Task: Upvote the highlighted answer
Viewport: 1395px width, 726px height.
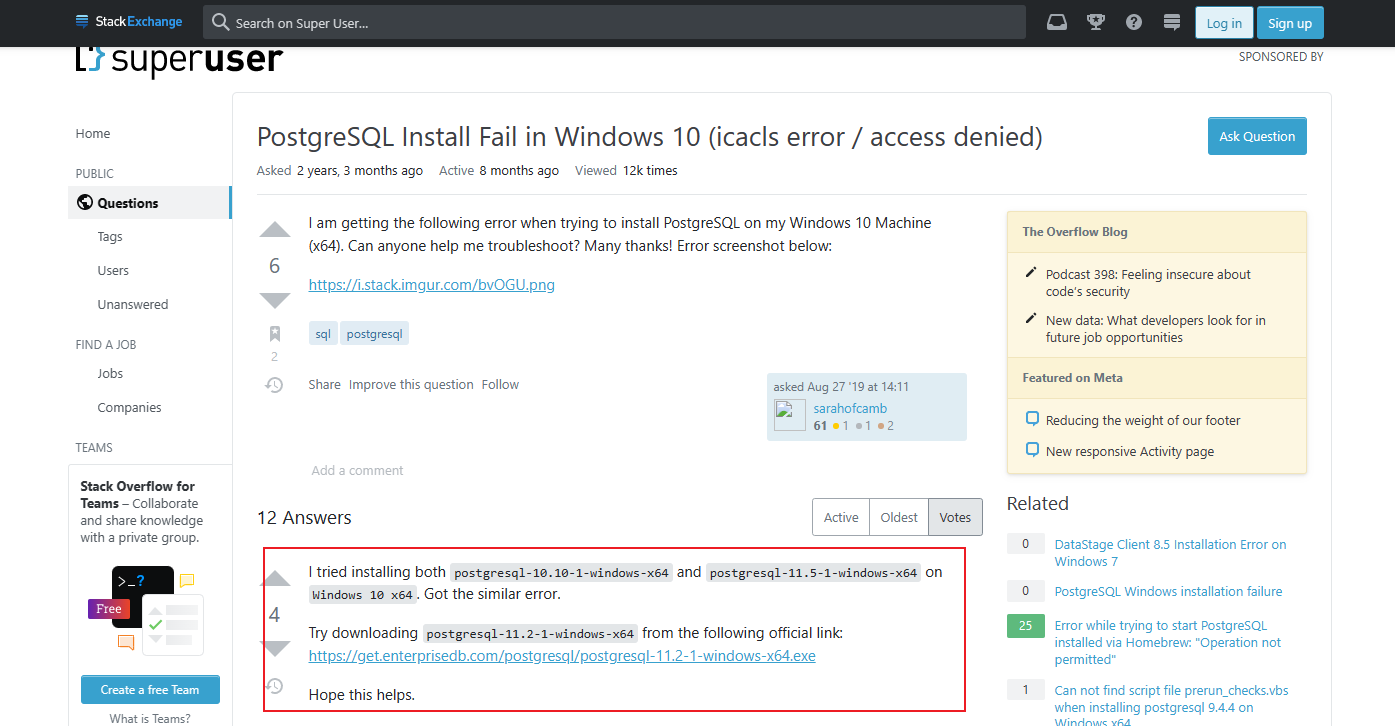Action: coord(275,577)
